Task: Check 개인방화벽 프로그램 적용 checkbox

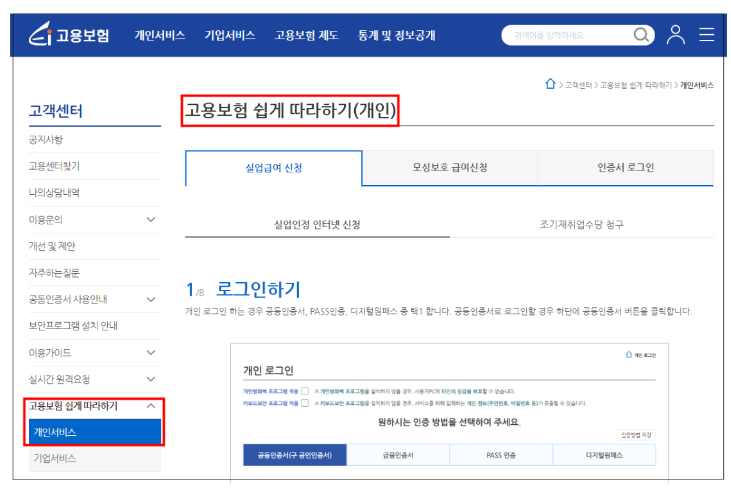Action: pyautogui.click(x=305, y=391)
